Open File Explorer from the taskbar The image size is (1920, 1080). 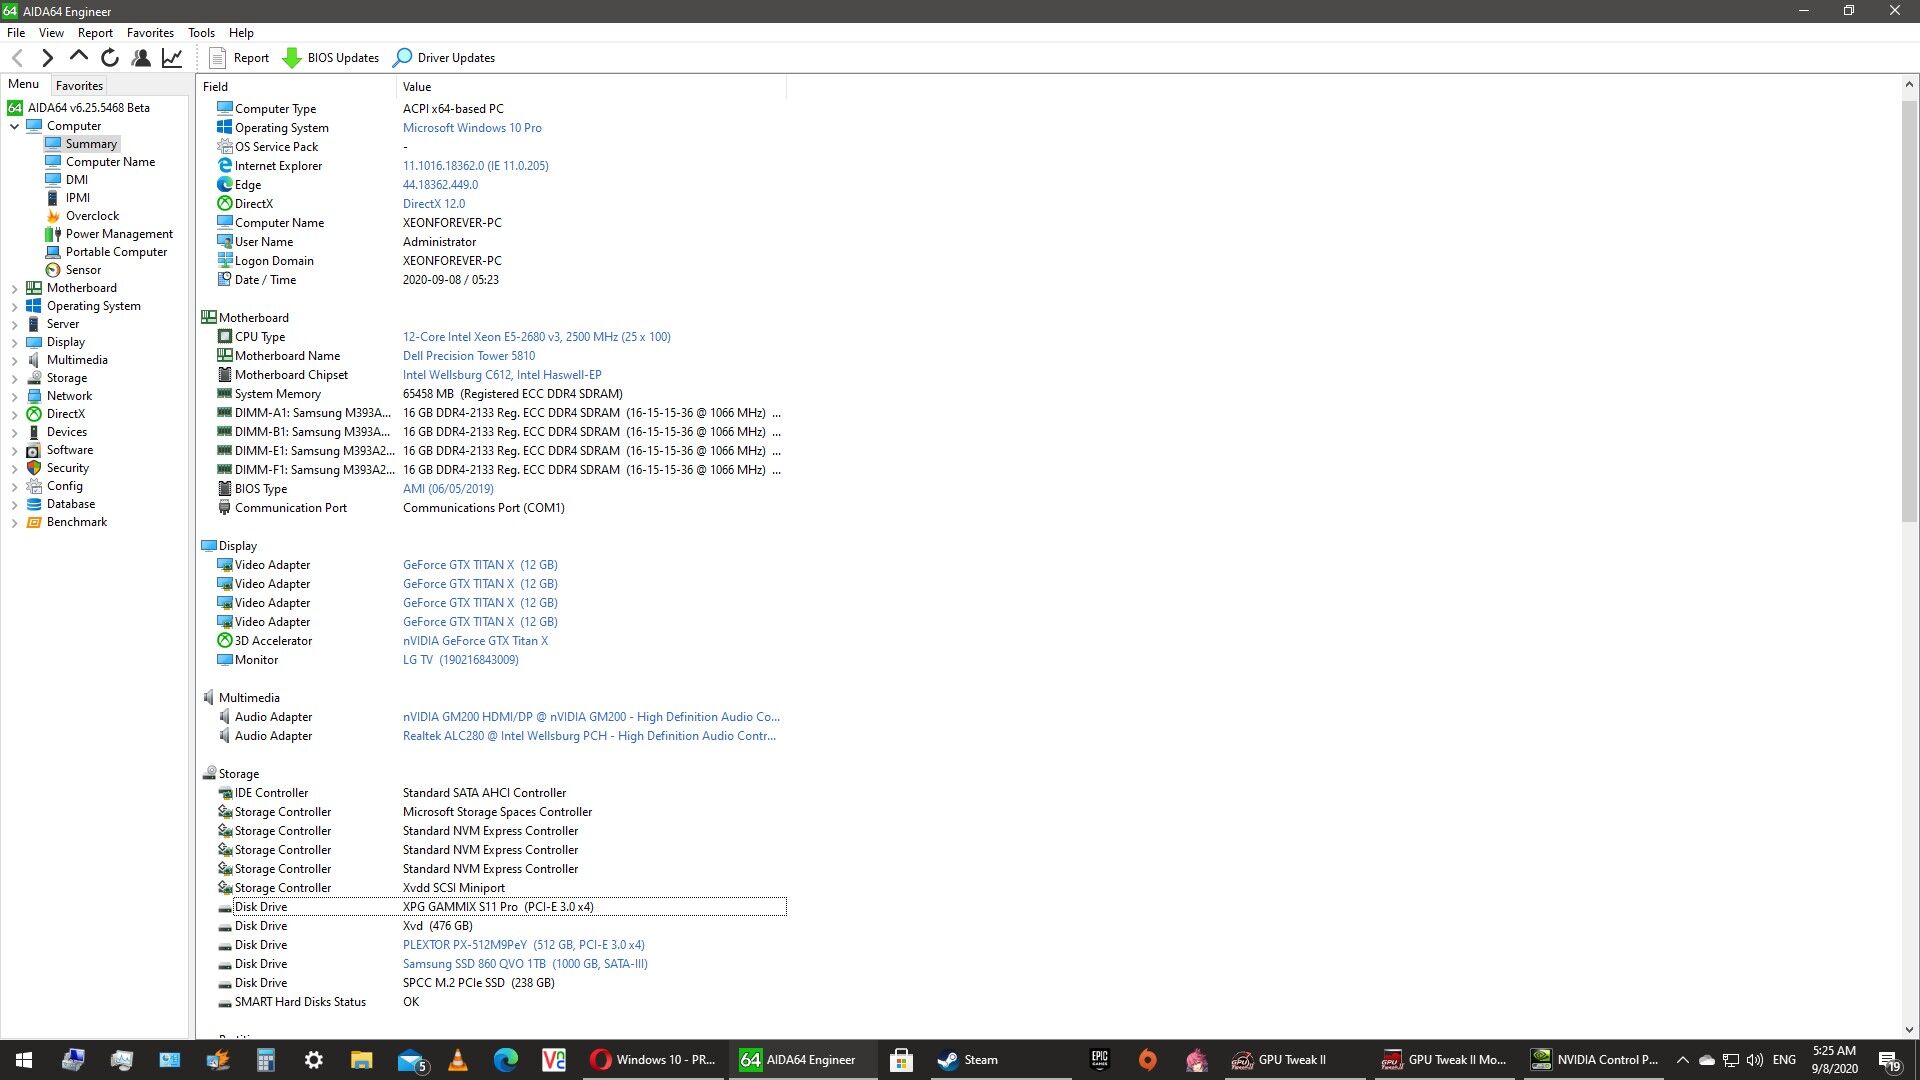(x=361, y=1060)
